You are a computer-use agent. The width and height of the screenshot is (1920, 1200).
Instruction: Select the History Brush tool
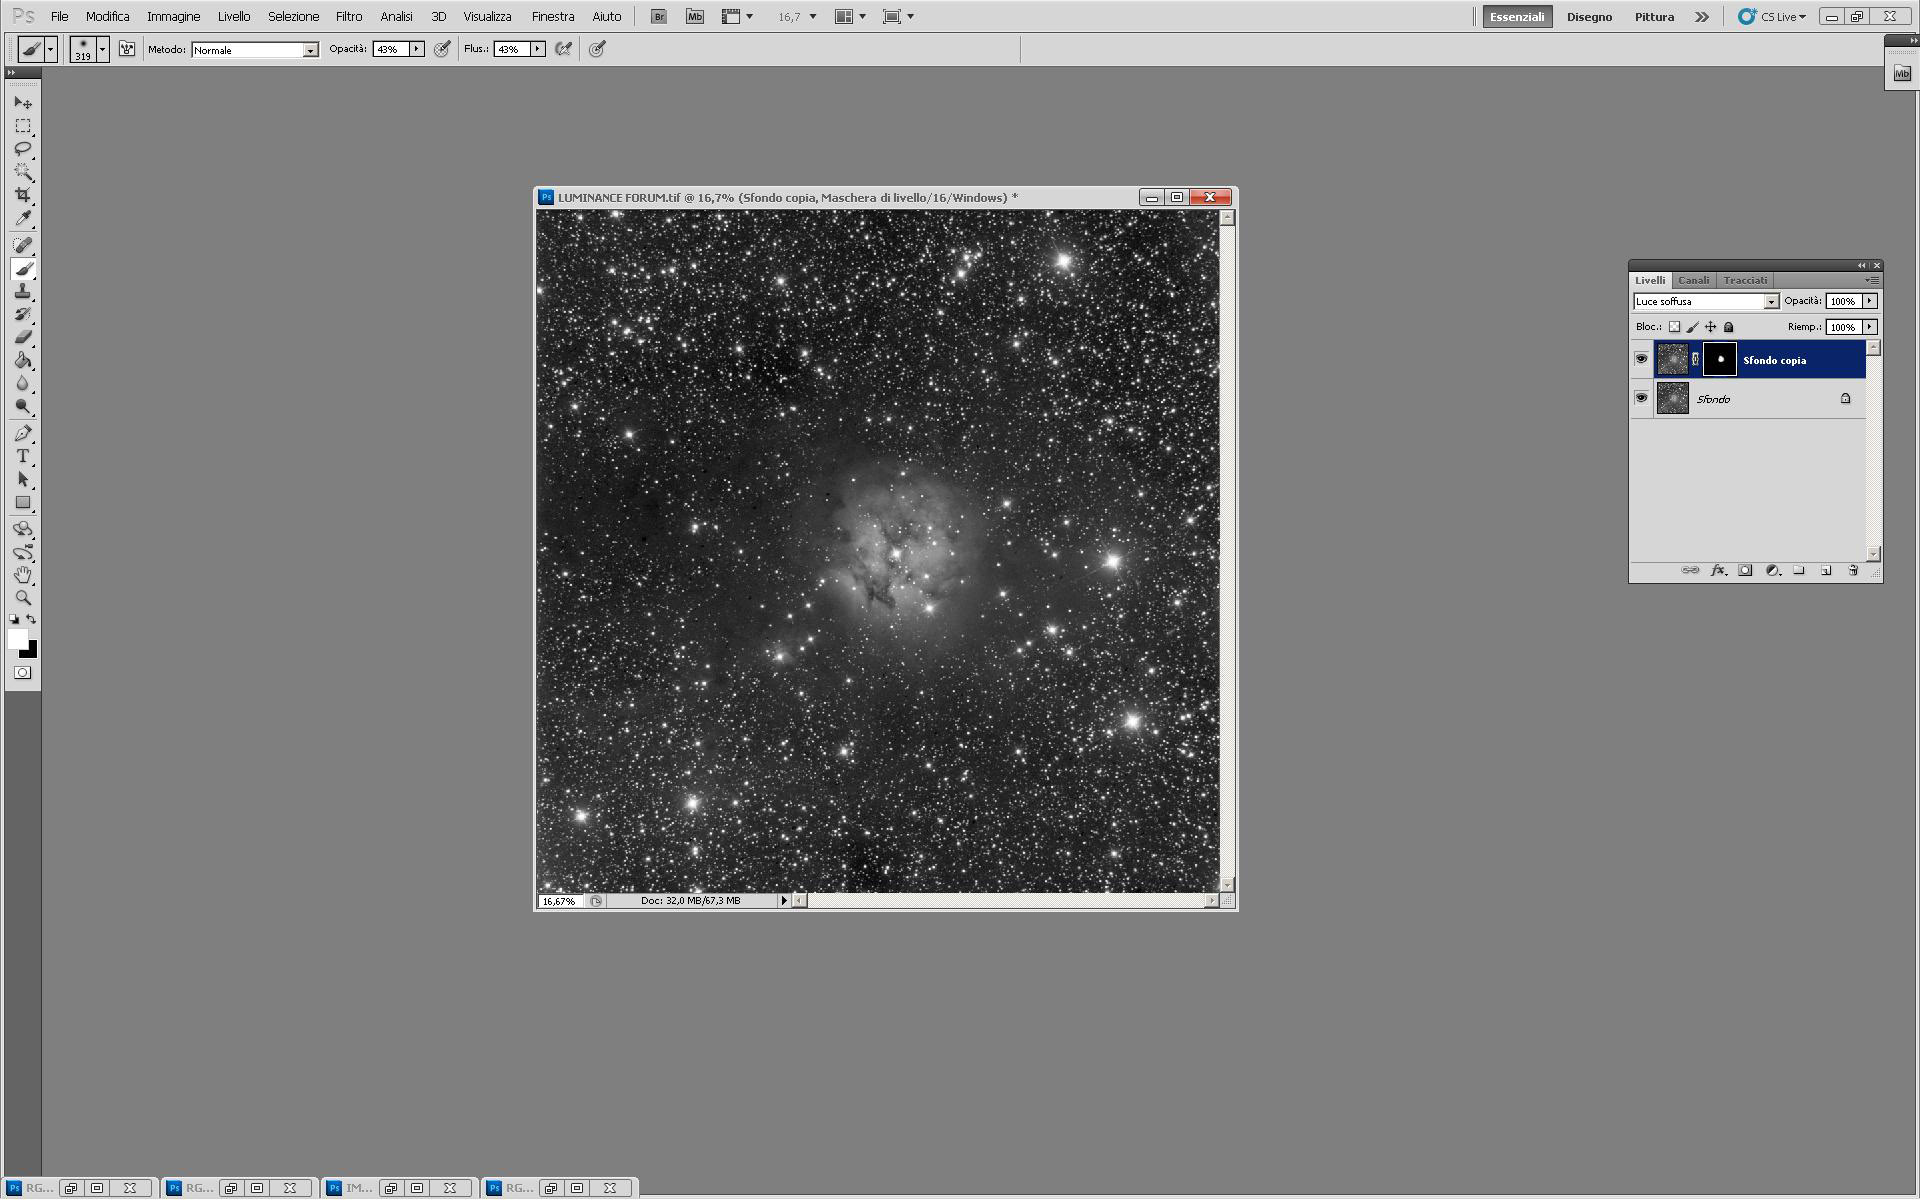[23, 315]
